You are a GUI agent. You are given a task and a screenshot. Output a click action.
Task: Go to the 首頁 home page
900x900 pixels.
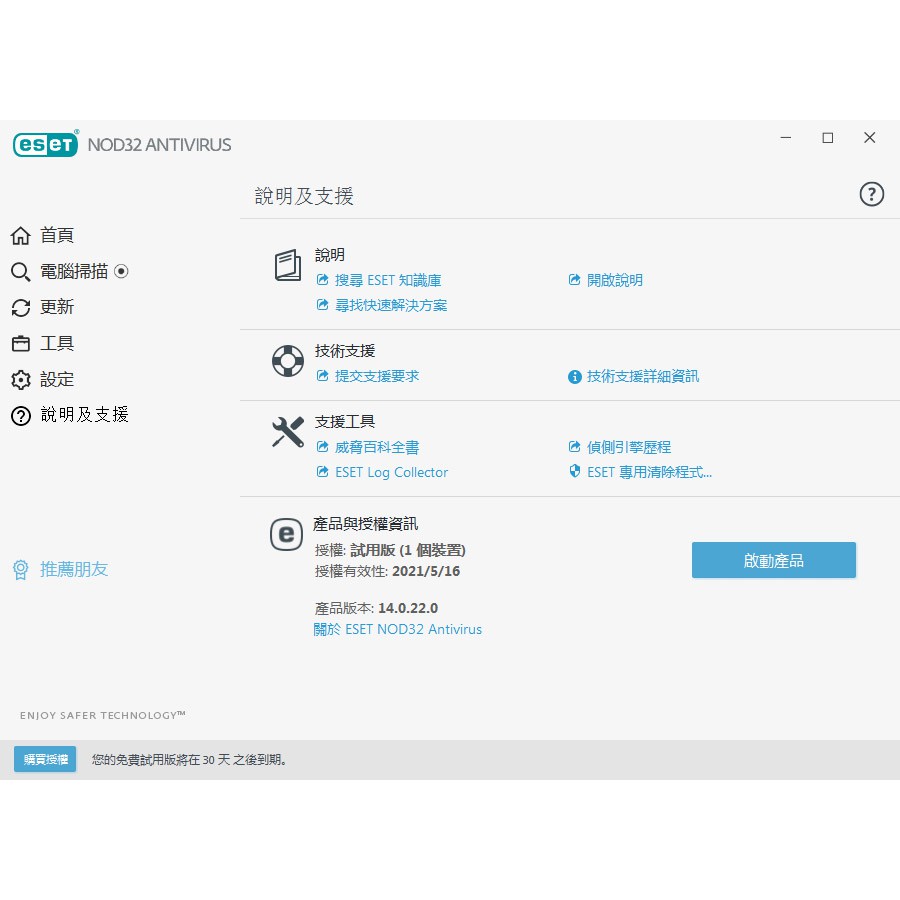(x=57, y=235)
